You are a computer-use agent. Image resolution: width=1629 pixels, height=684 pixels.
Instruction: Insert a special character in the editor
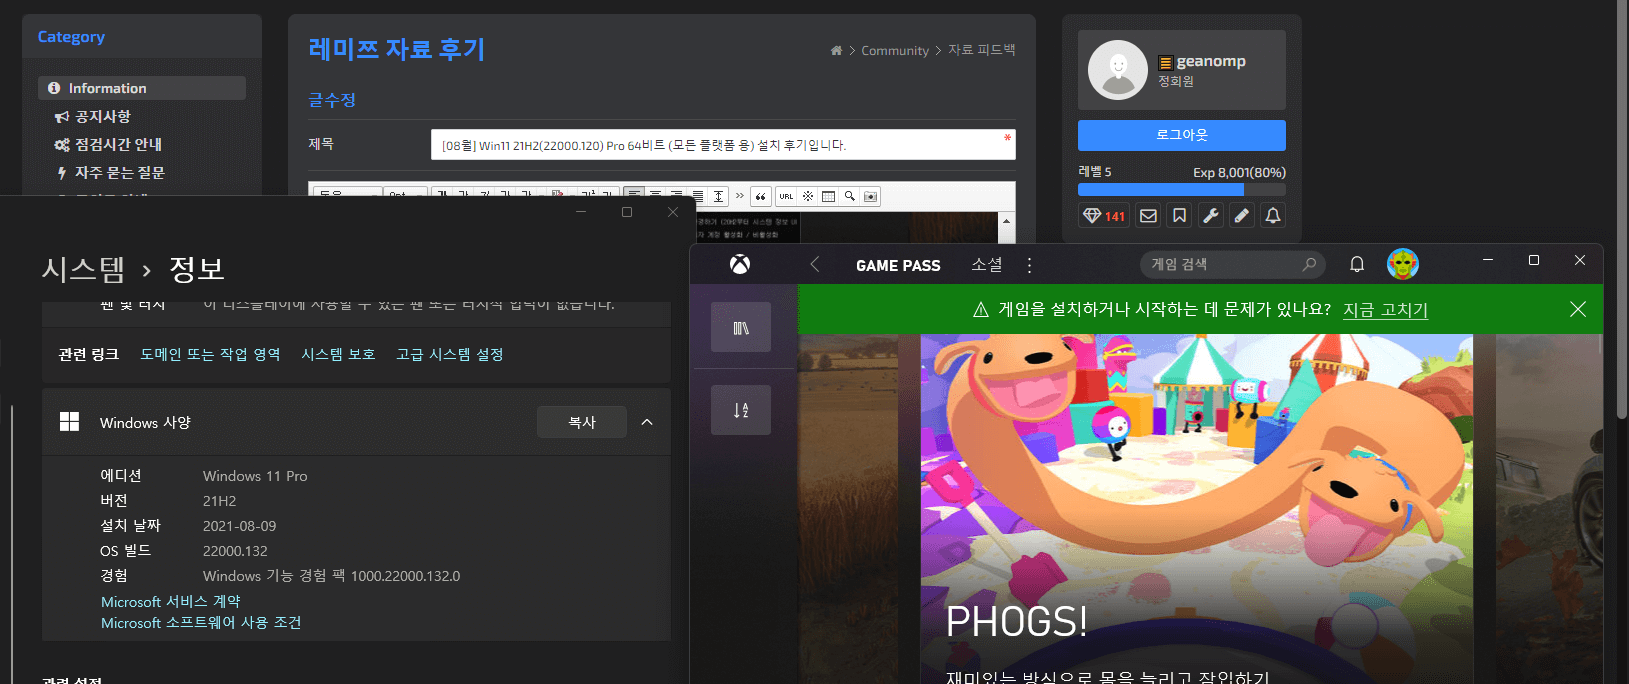pyautogui.click(x=808, y=196)
